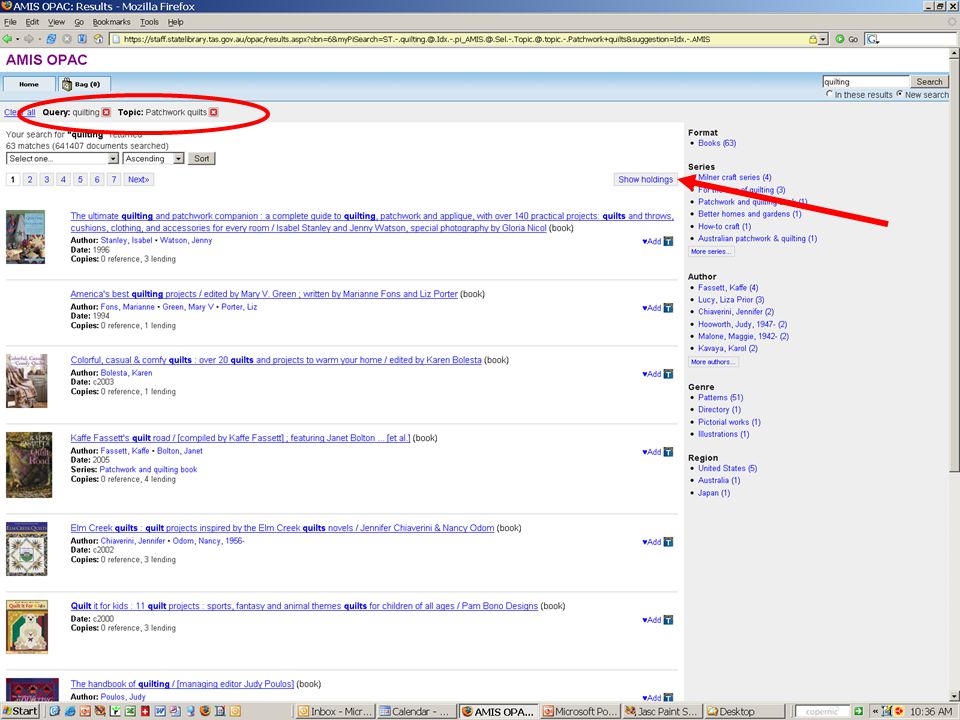
Task: Remove the 'Query: quilting' filter
Action: tap(107, 112)
